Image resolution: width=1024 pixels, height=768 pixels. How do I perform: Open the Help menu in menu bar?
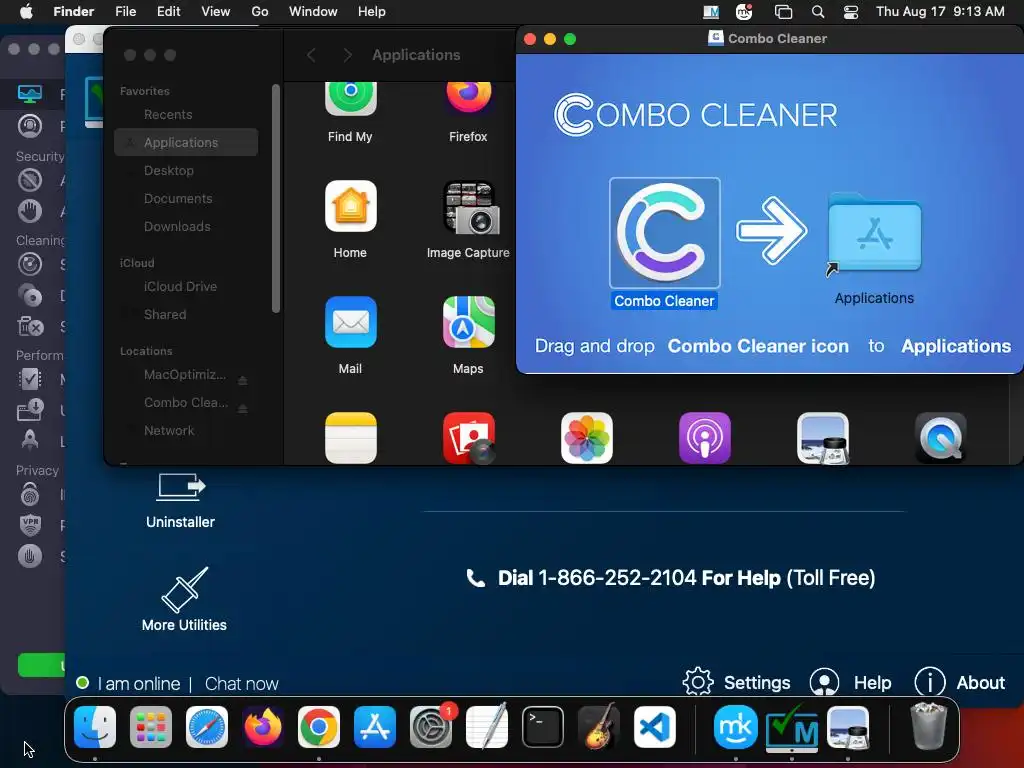coord(372,11)
